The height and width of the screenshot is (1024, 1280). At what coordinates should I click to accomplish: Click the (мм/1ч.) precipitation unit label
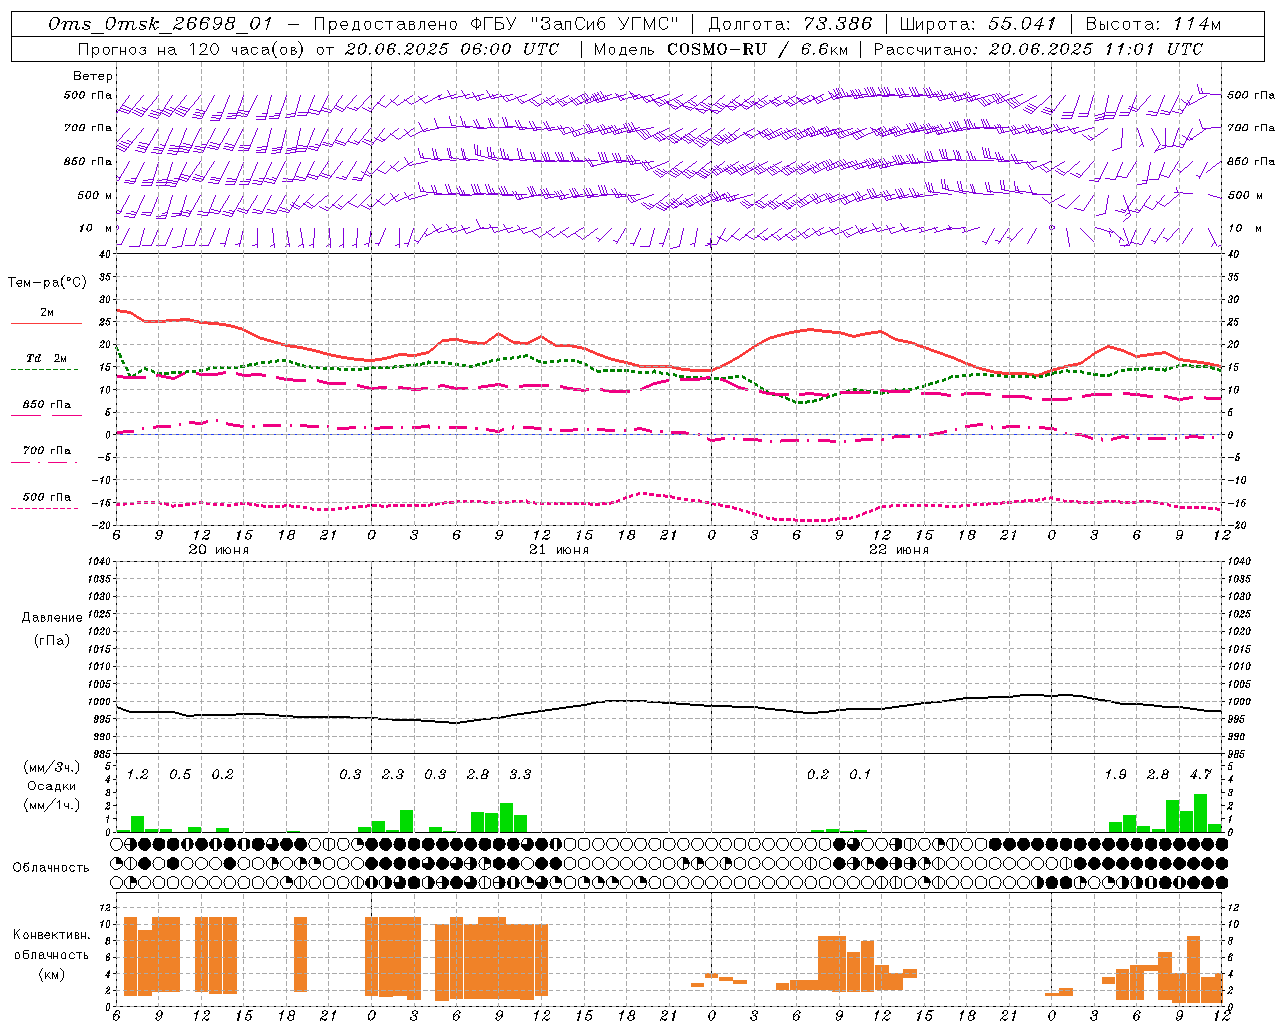(x=50, y=805)
